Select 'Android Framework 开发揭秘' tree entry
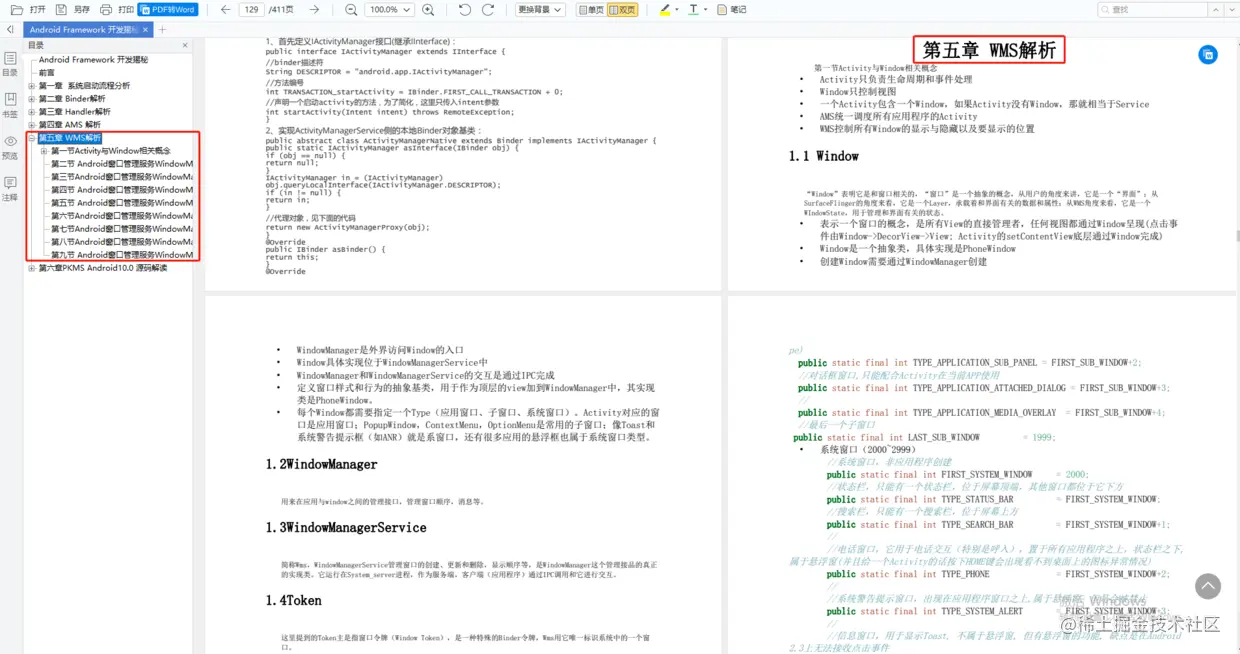Image resolution: width=1240 pixels, height=654 pixels. coord(93,60)
